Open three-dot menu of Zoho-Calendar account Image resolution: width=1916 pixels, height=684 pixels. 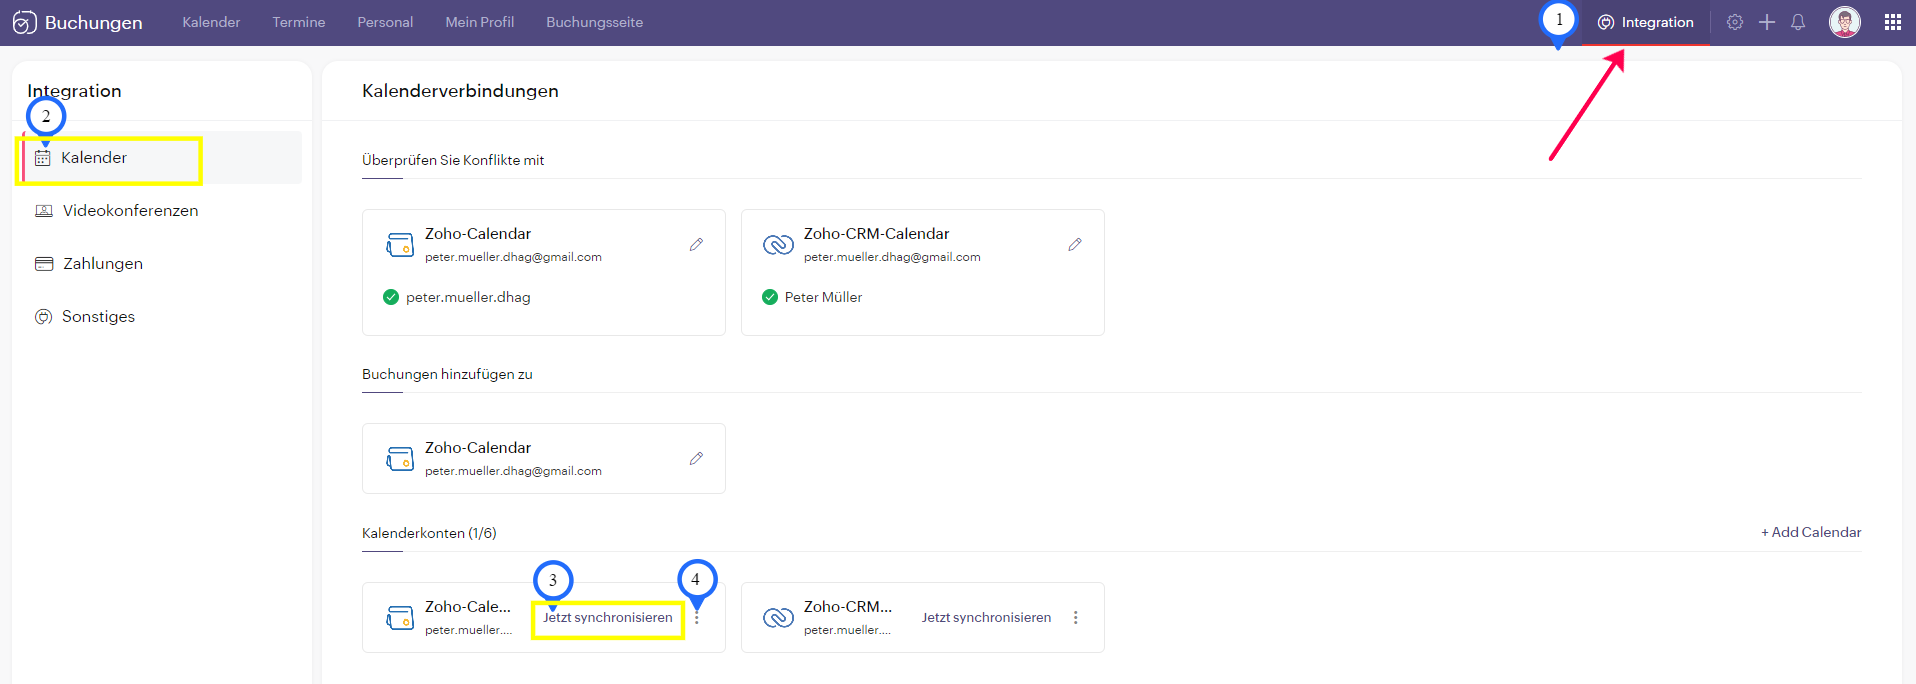(697, 618)
